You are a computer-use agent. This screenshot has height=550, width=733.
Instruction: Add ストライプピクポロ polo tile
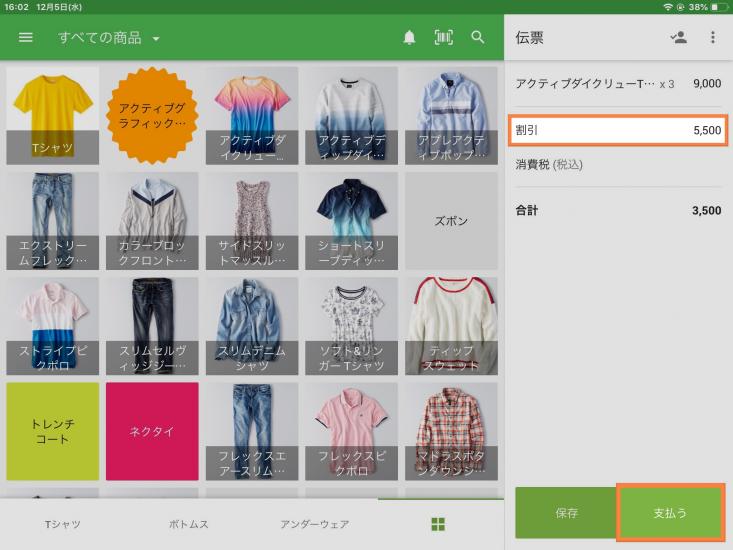coord(52,326)
